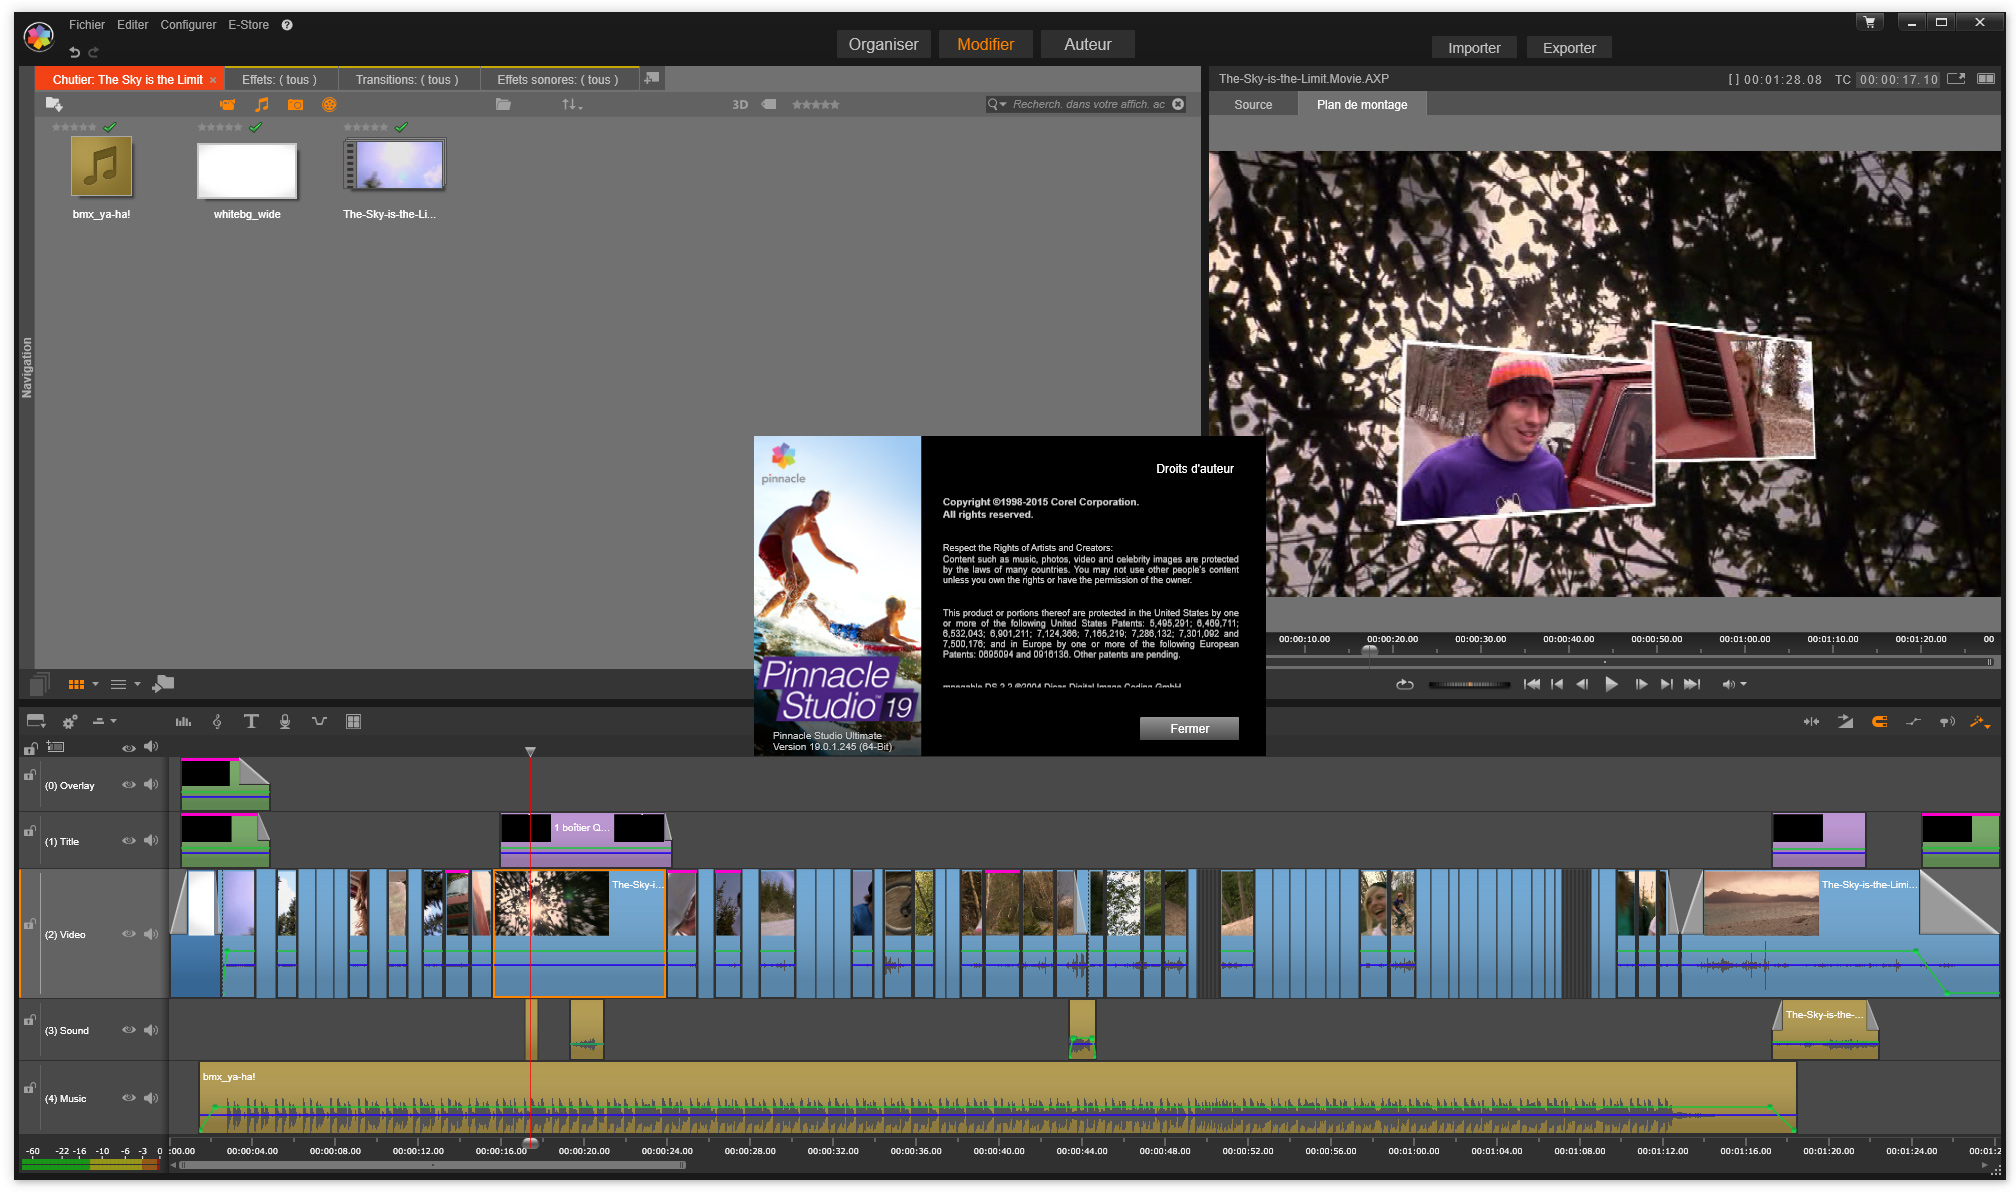Open the shopping cart icon

coord(1869,22)
